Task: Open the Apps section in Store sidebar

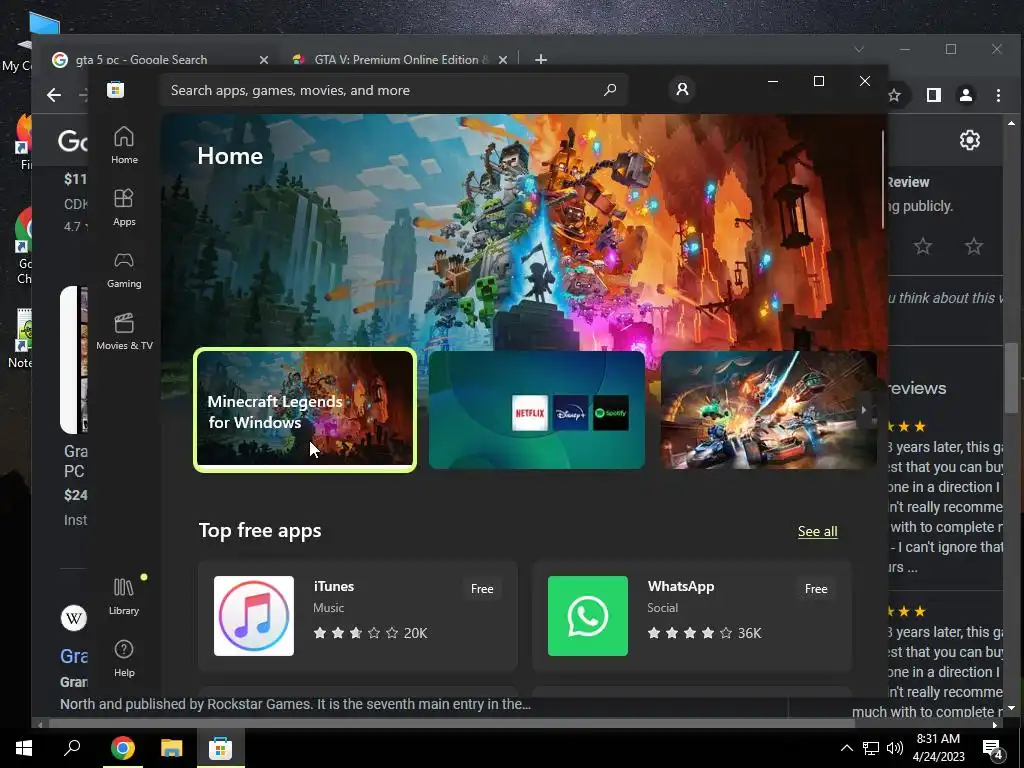Action: (x=124, y=207)
